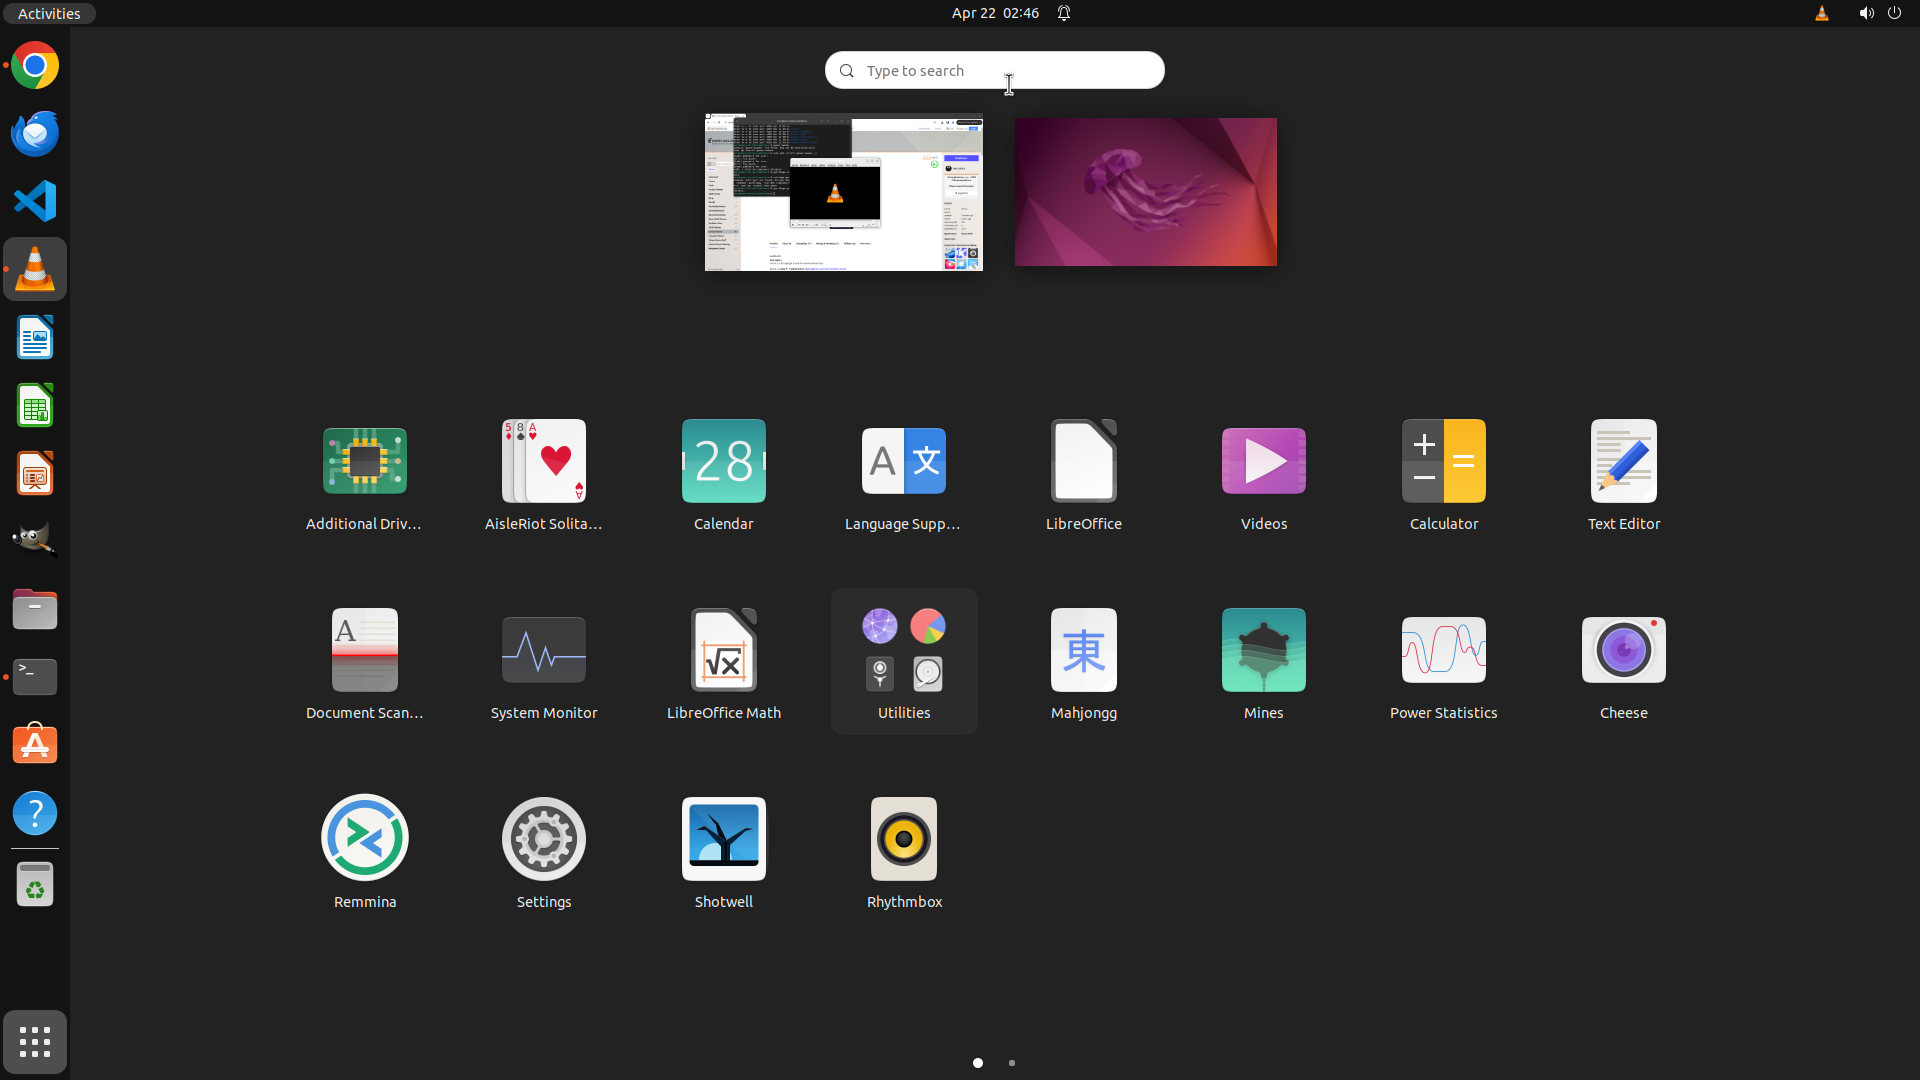Viewport: 1920px width, 1080px height.
Task: Launch Rhythmbox music player
Action: pos(903,838)
